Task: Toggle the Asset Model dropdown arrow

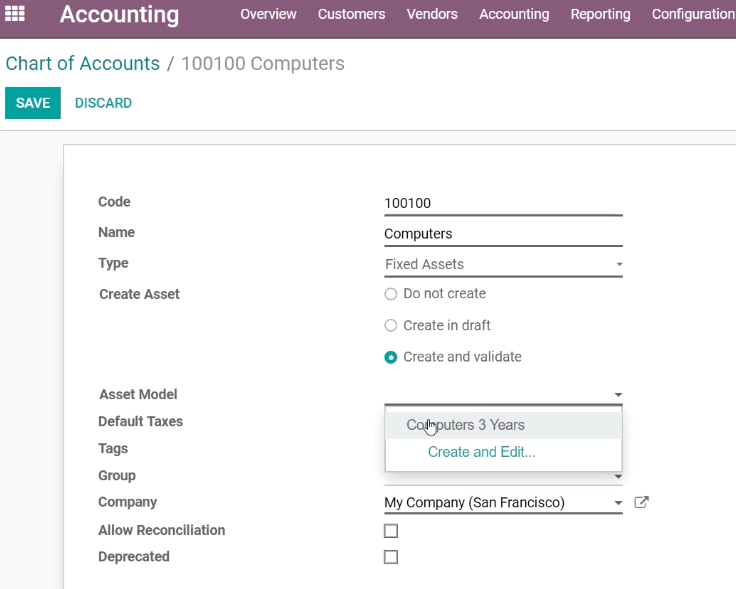Action: point(618,395)
